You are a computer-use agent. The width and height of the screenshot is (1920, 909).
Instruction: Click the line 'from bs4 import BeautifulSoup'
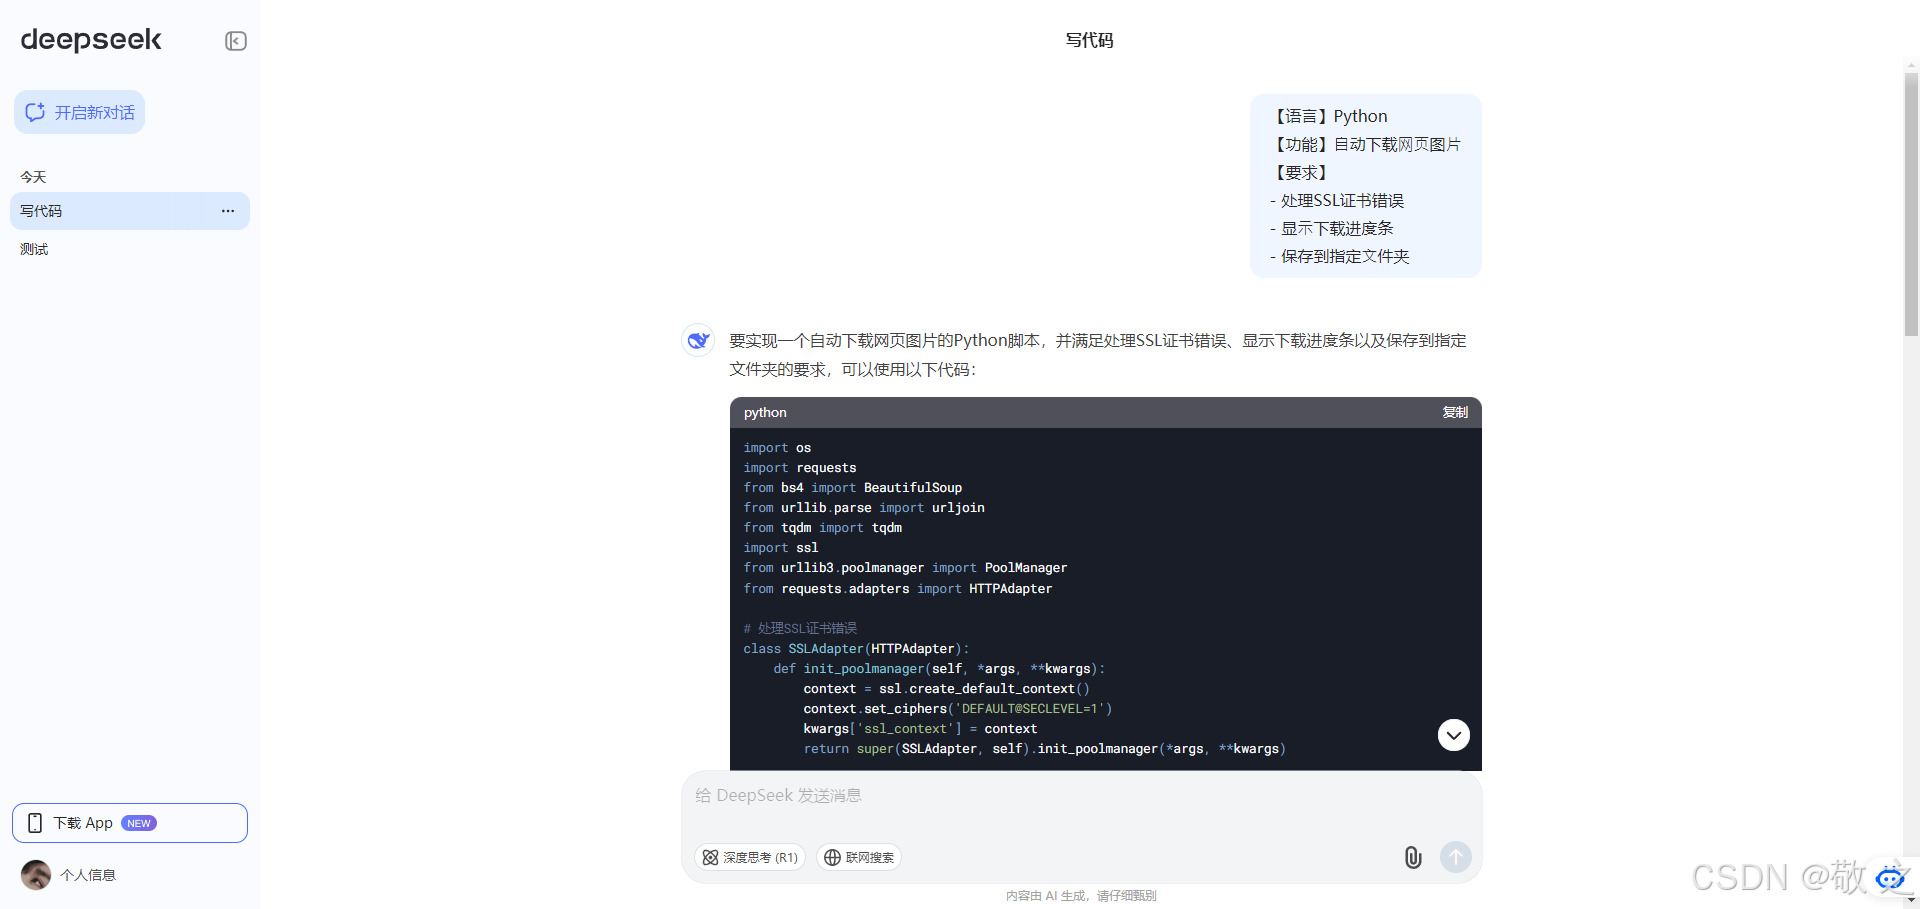853,488
